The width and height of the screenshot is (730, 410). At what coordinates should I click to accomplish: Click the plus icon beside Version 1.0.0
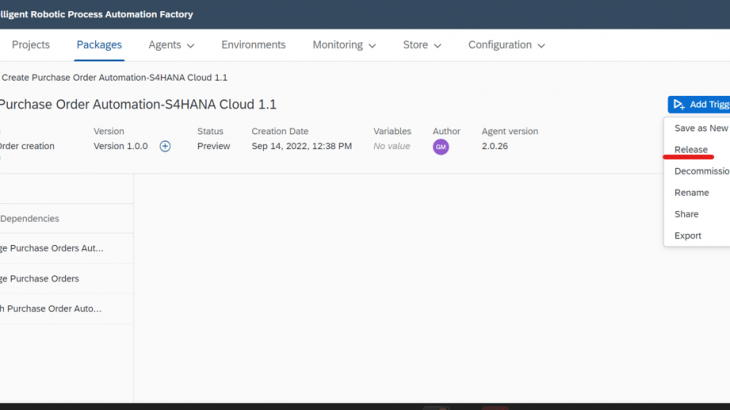tap(165, 146)
